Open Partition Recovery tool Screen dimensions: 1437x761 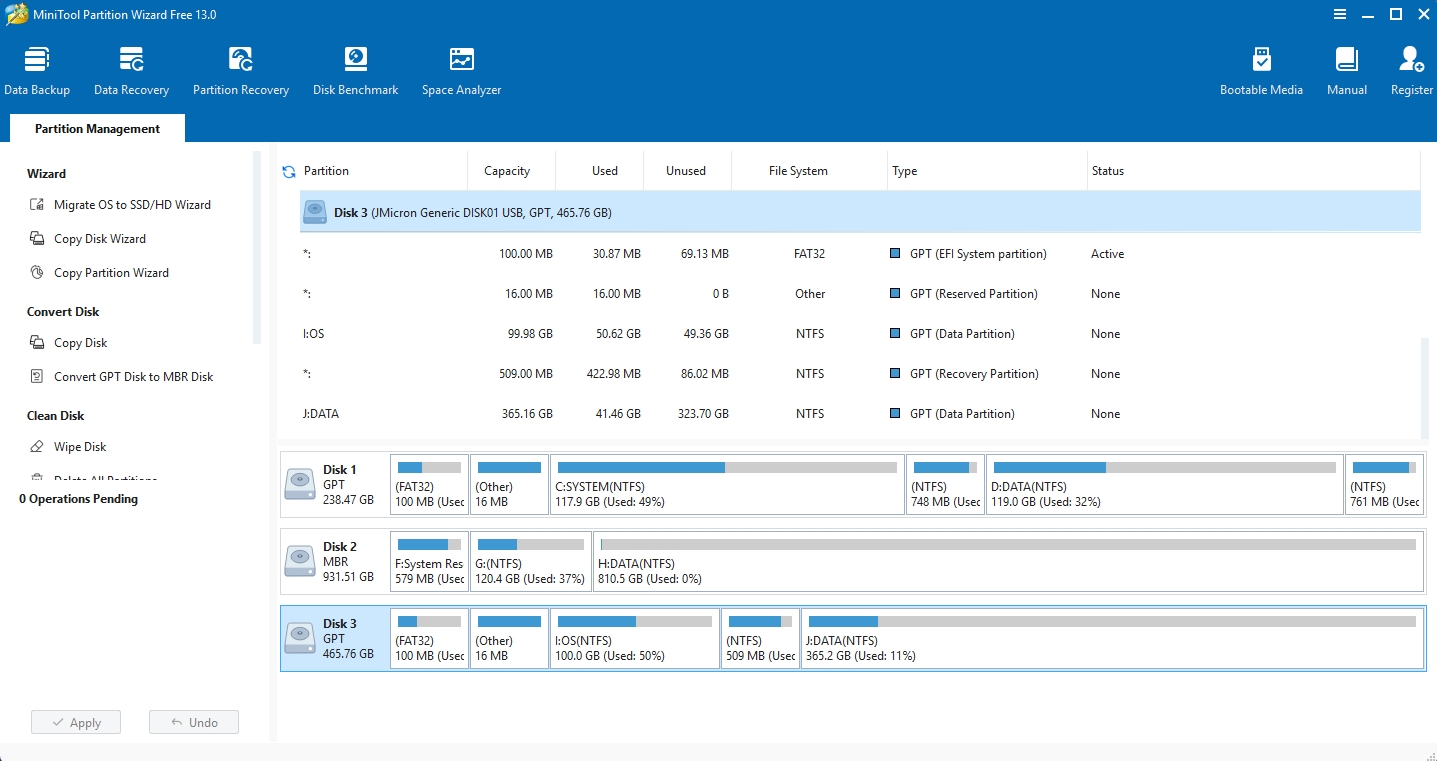241,71
